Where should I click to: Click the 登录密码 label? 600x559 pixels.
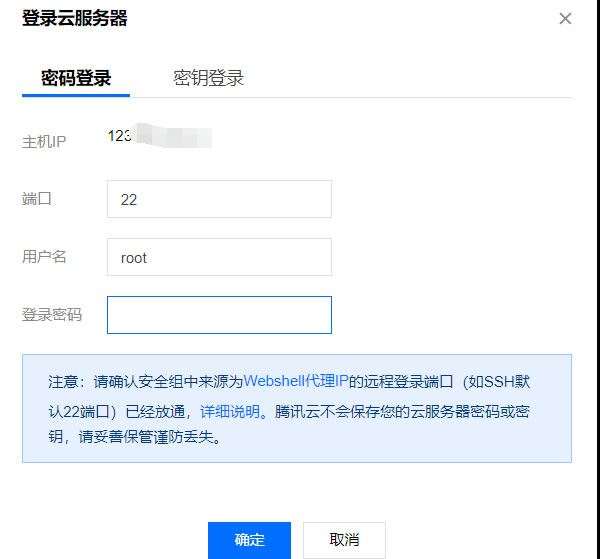(52, 315)
